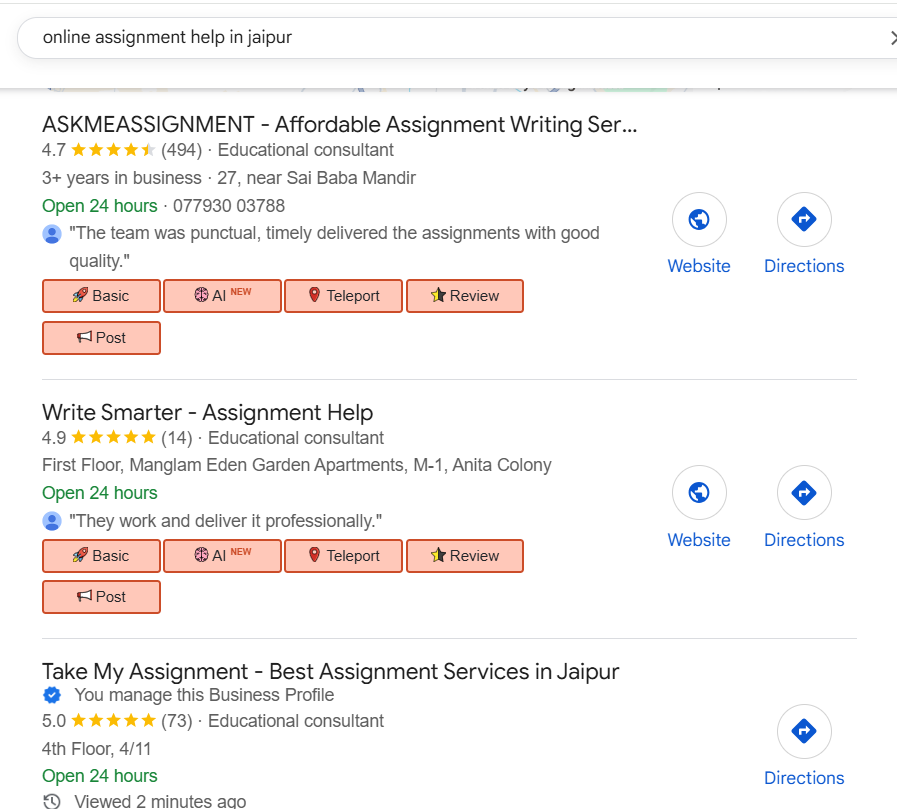This screenshot has width=897, height=809.
Task: Select Teleport button under ASKMEASSIGNMENT
Action: click(x=343, y=296)
